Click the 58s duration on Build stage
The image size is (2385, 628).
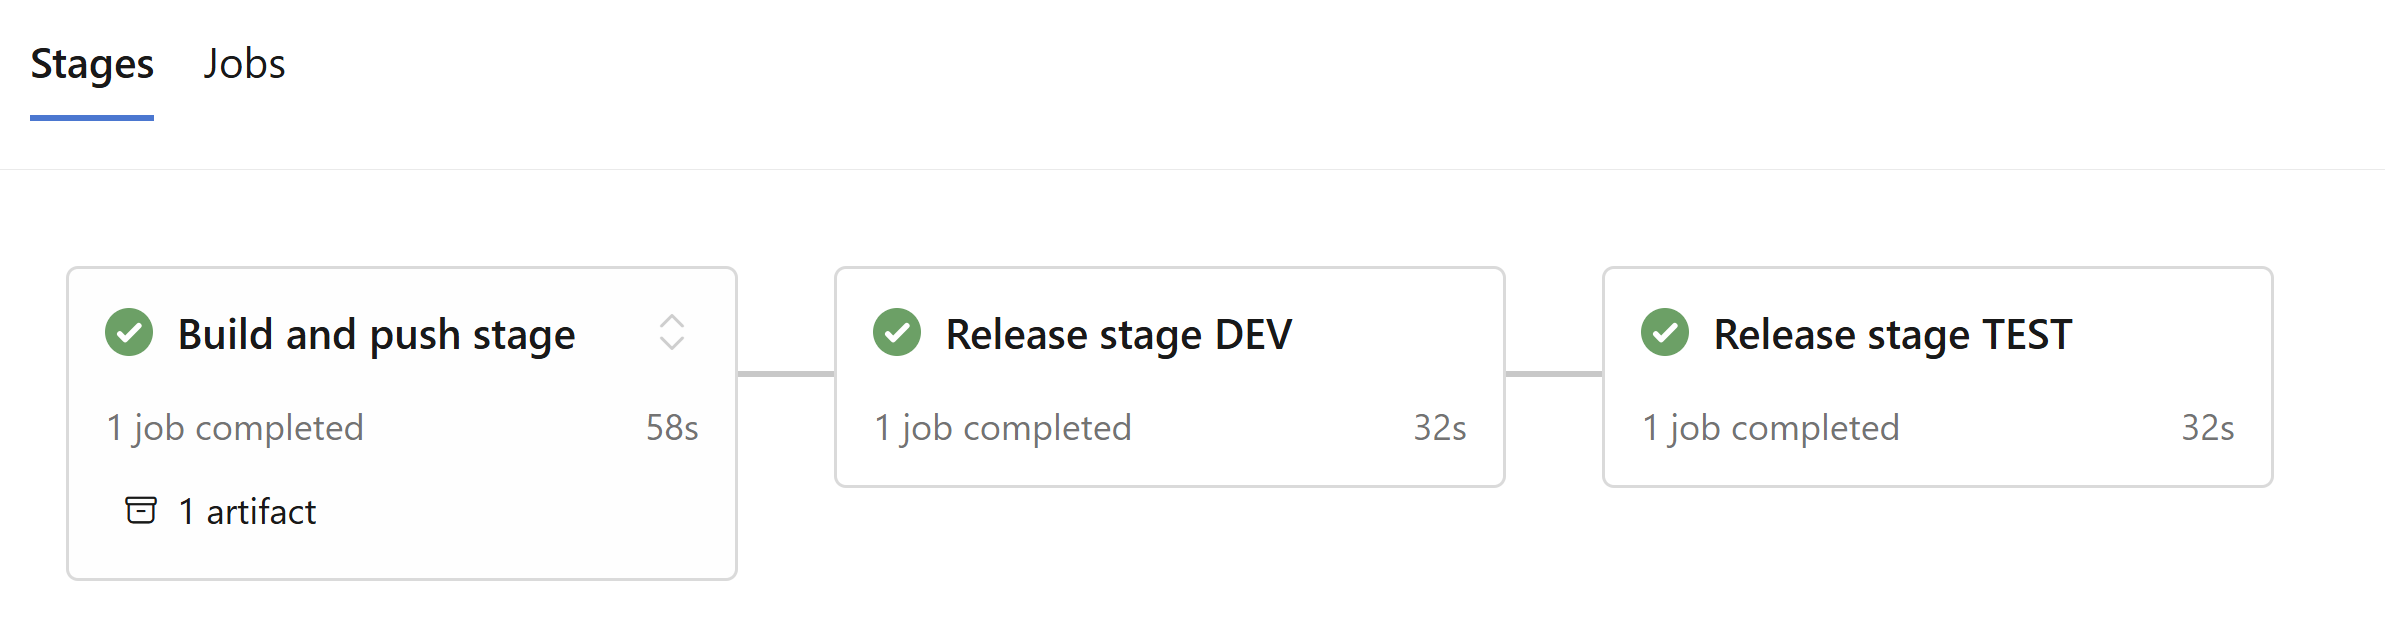[x=672, y=428]
